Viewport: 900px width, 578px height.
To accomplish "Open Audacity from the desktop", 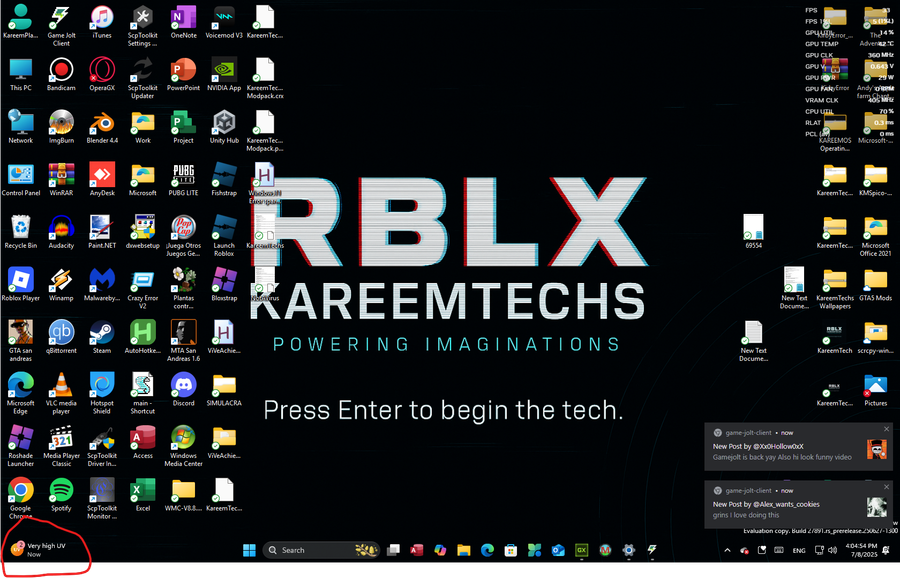I will [61, 232].
